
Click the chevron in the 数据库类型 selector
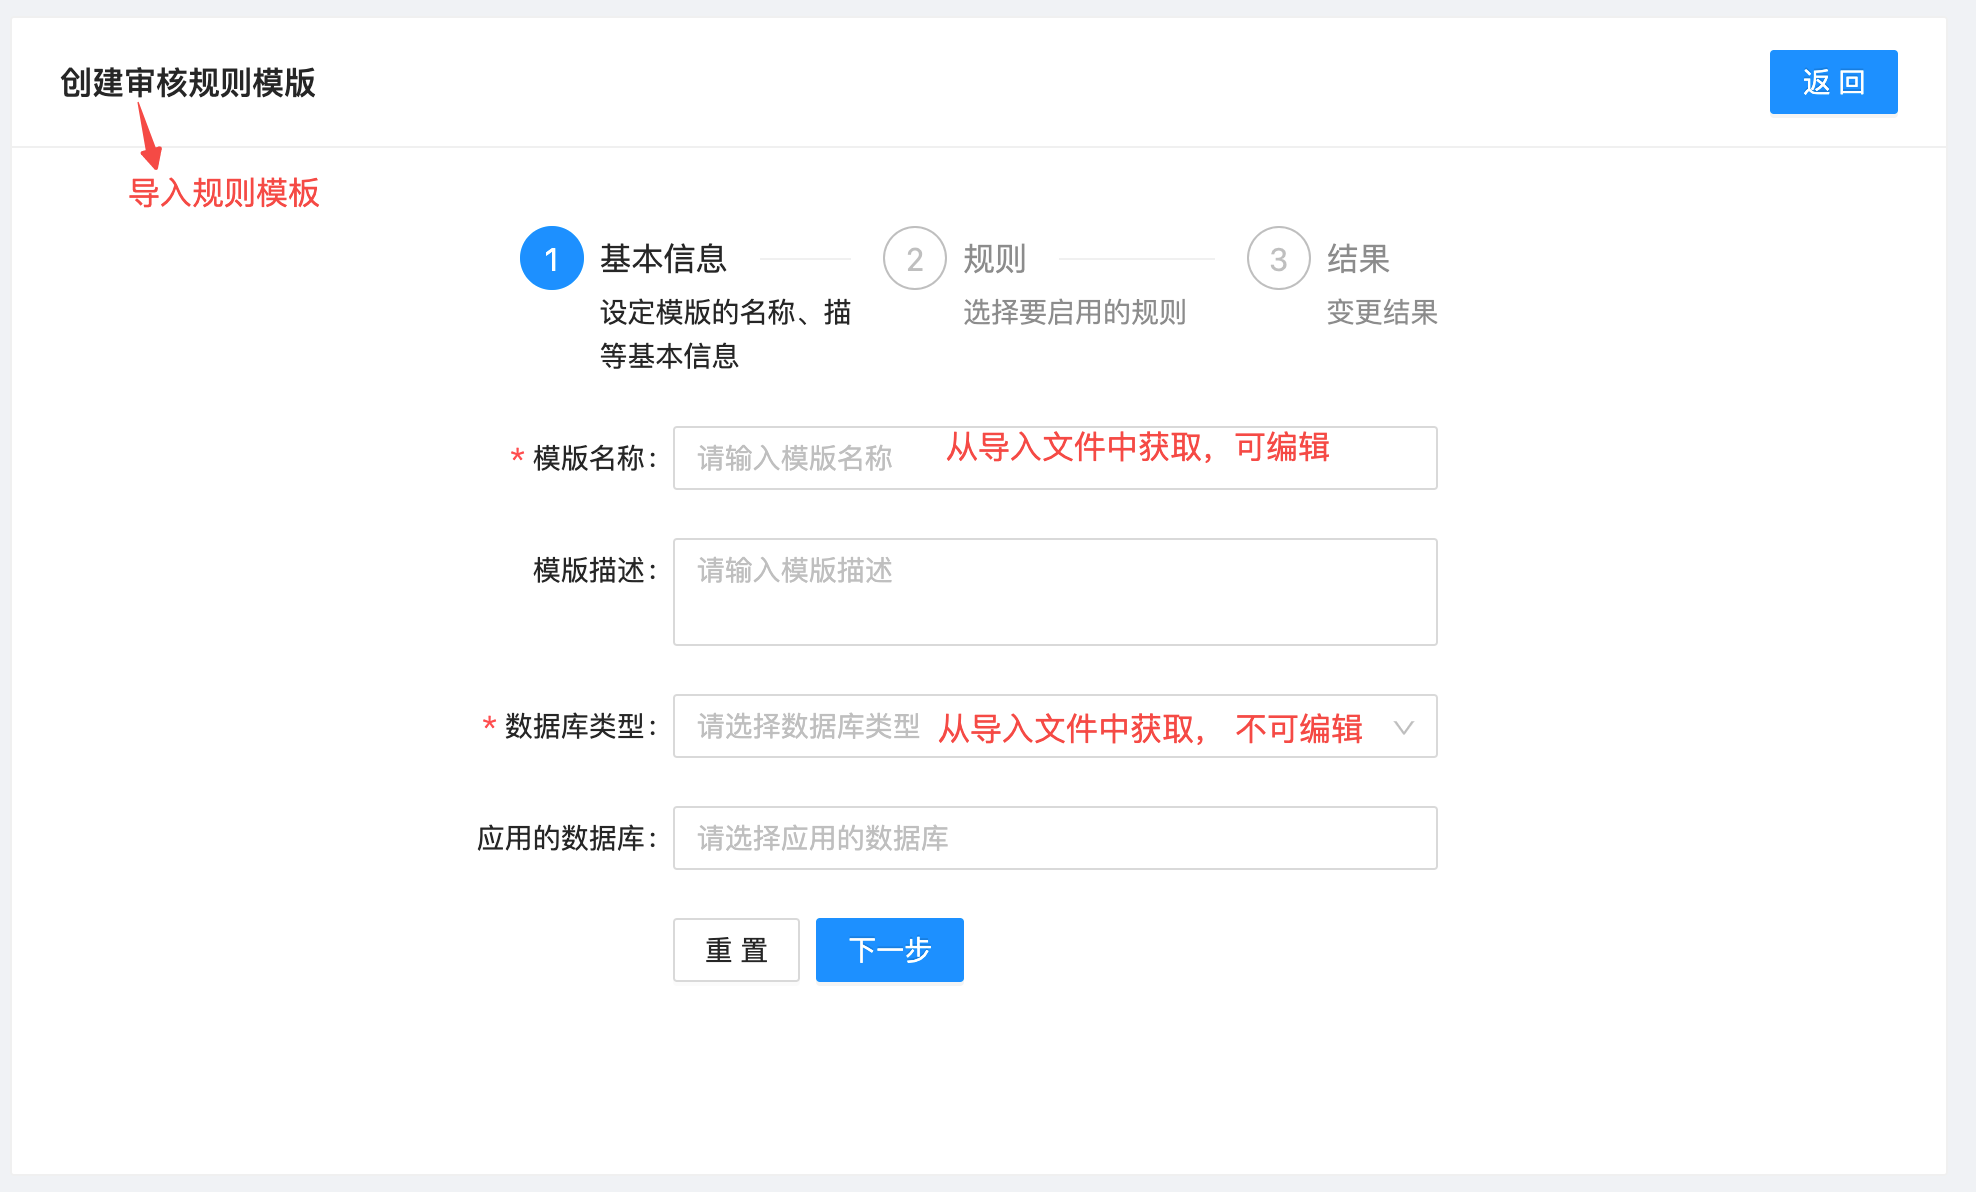tap(1406, 727)
